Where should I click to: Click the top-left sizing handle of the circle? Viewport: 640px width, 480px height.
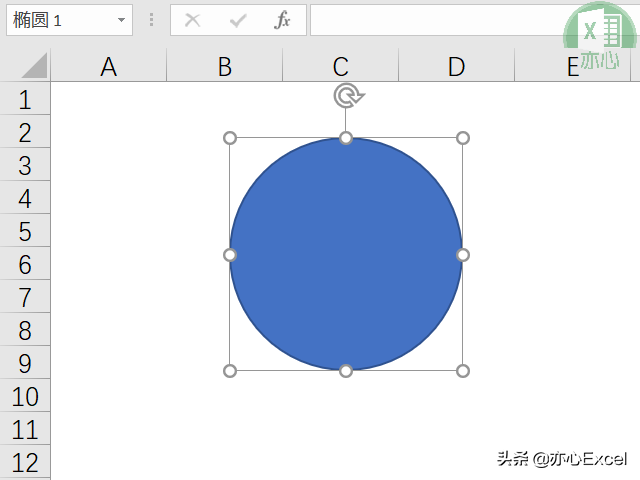pyautogui.click(x=230, y=138)
